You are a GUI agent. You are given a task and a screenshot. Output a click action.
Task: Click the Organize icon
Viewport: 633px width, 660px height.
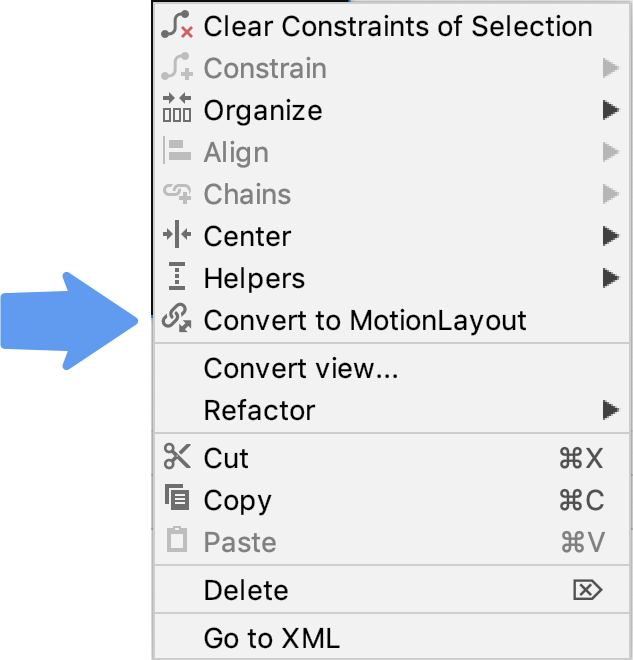(x=176, y=110)
